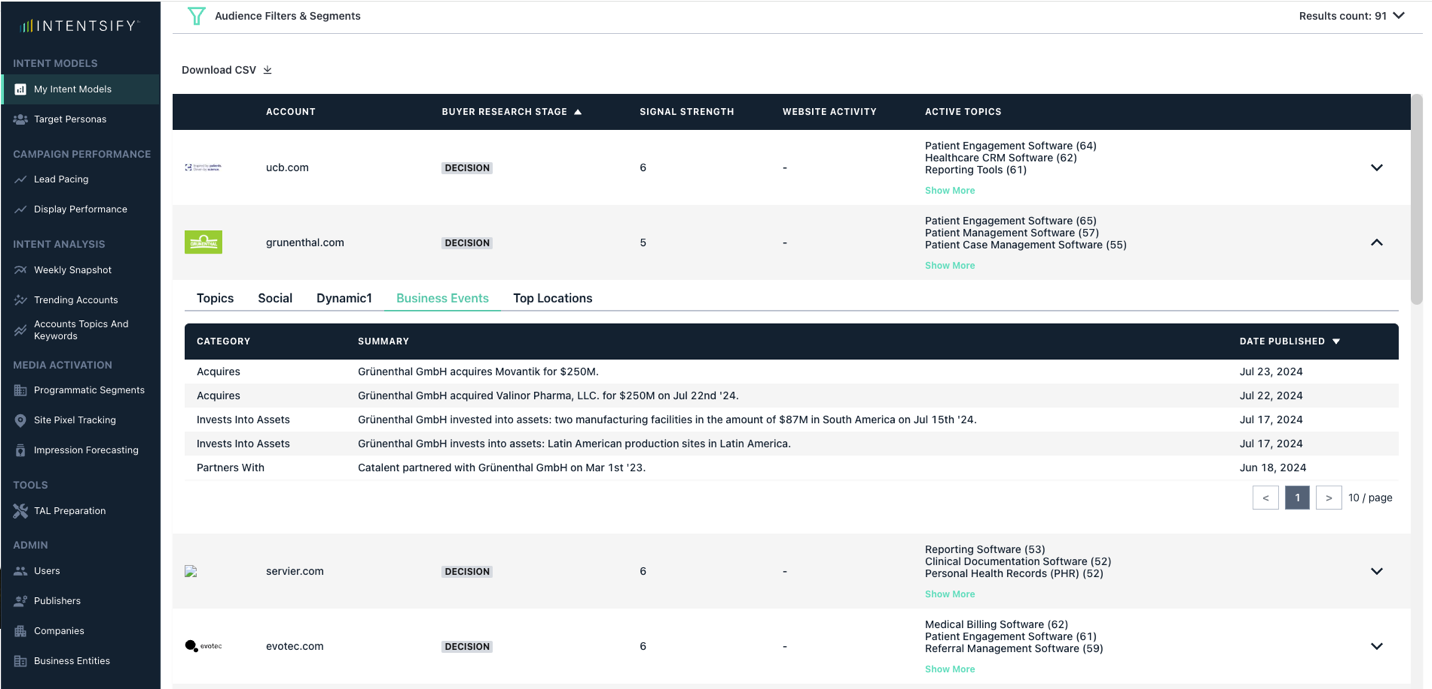Open Target Personas people icon
Image resolution: width=1432 pixels, height=689 pixels.
click(x=20, y=119)
